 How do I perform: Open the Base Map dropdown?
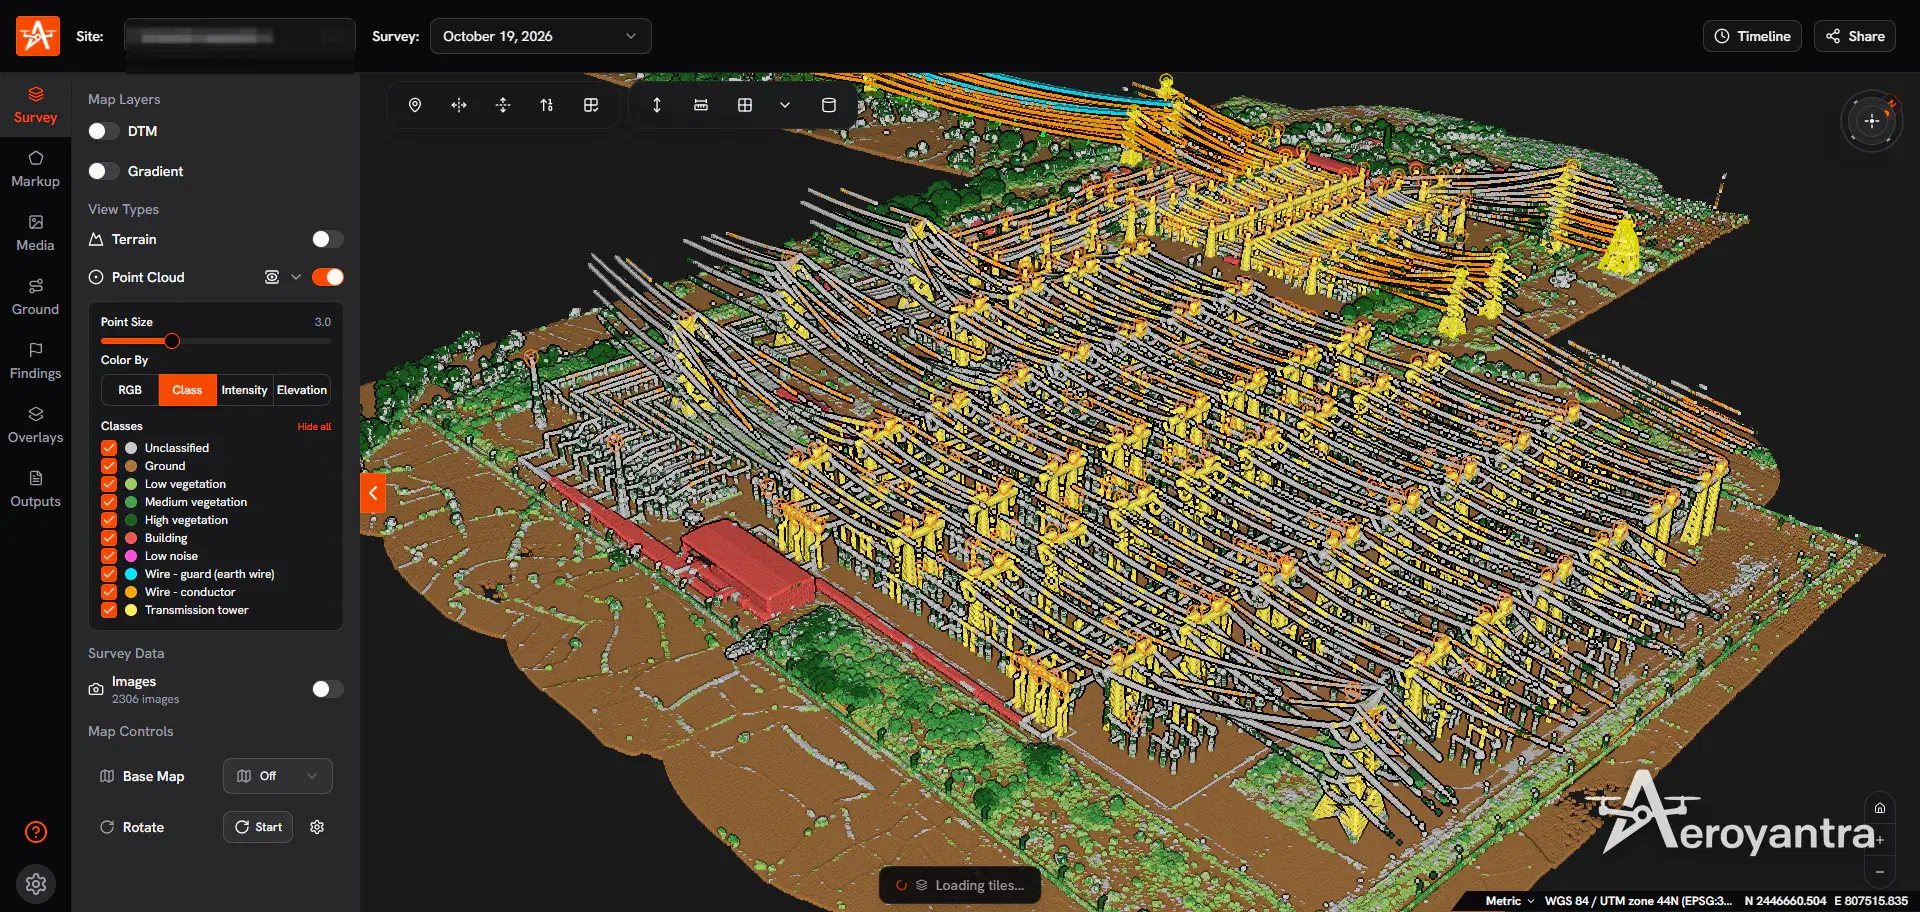(x=277, y=776)
